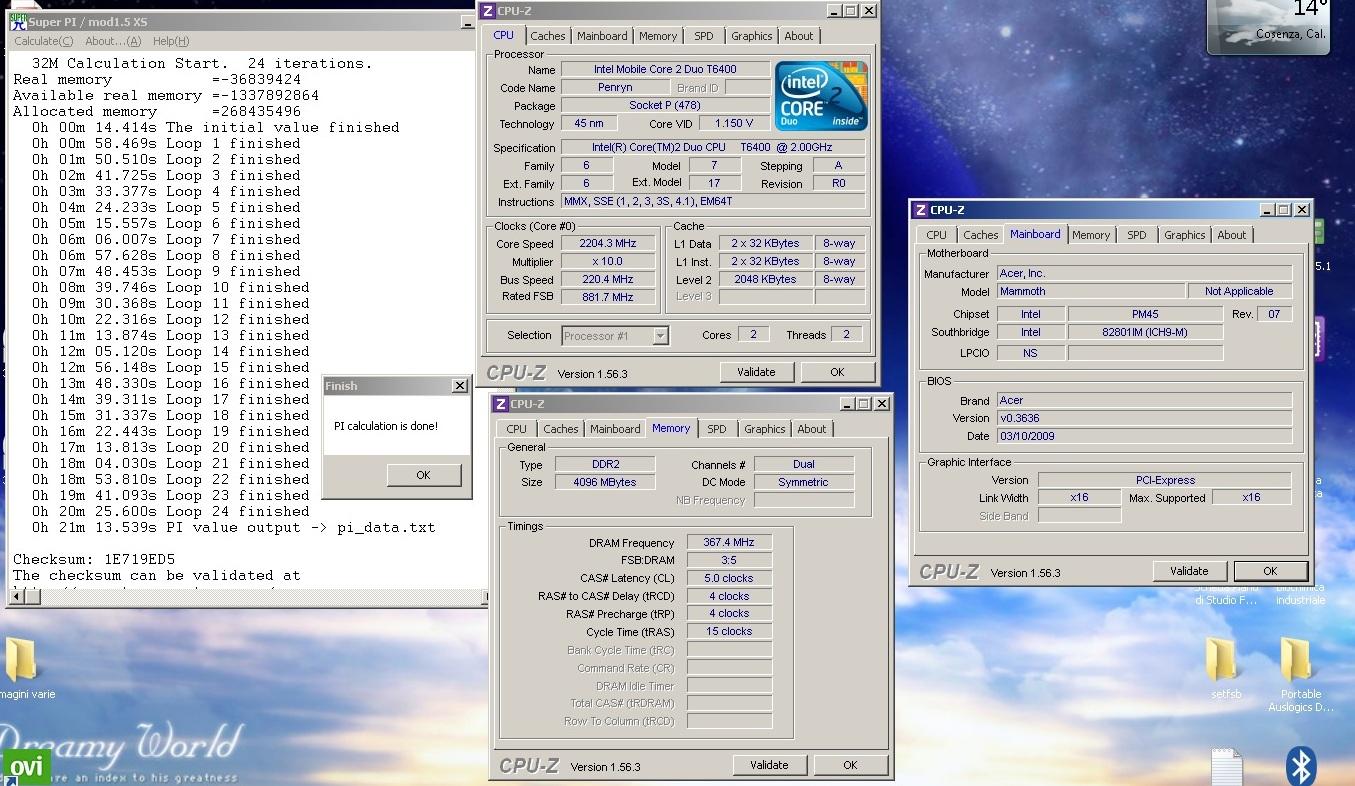Switch to Caches tab in the CPU-Z Mainboard window
The height and width of the screenshot is (786, 1355).
coord(980,235)
